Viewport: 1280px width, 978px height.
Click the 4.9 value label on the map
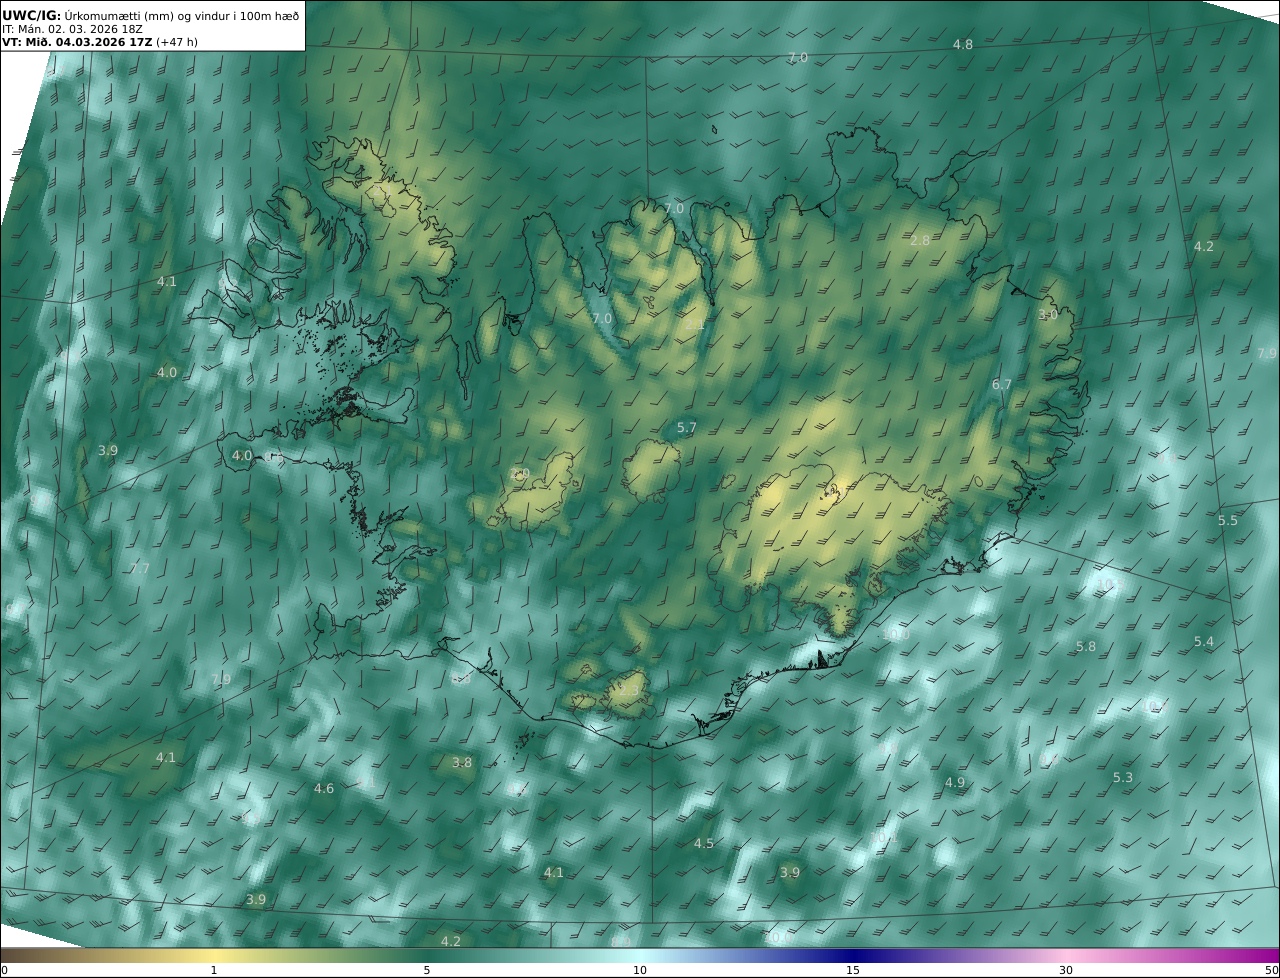tap(955, 783)
